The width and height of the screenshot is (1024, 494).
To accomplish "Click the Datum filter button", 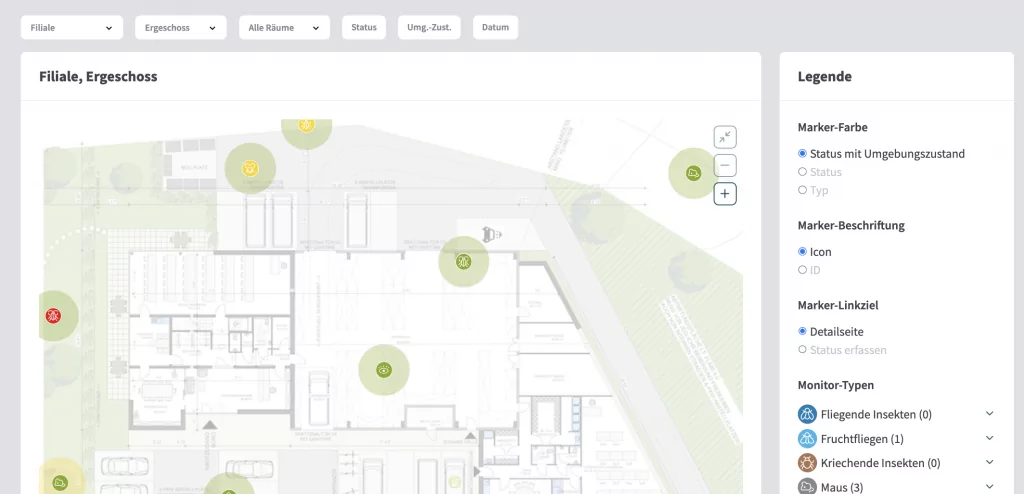I will [x=495, y=28].
